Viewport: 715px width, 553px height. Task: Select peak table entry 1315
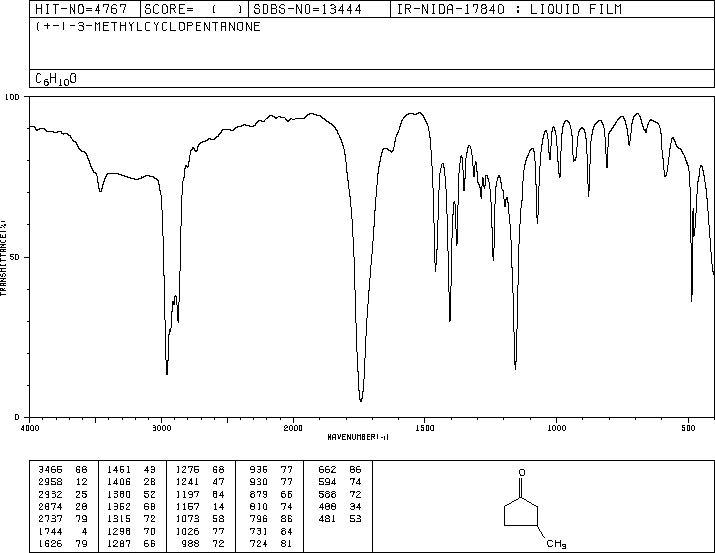[119, 519]
